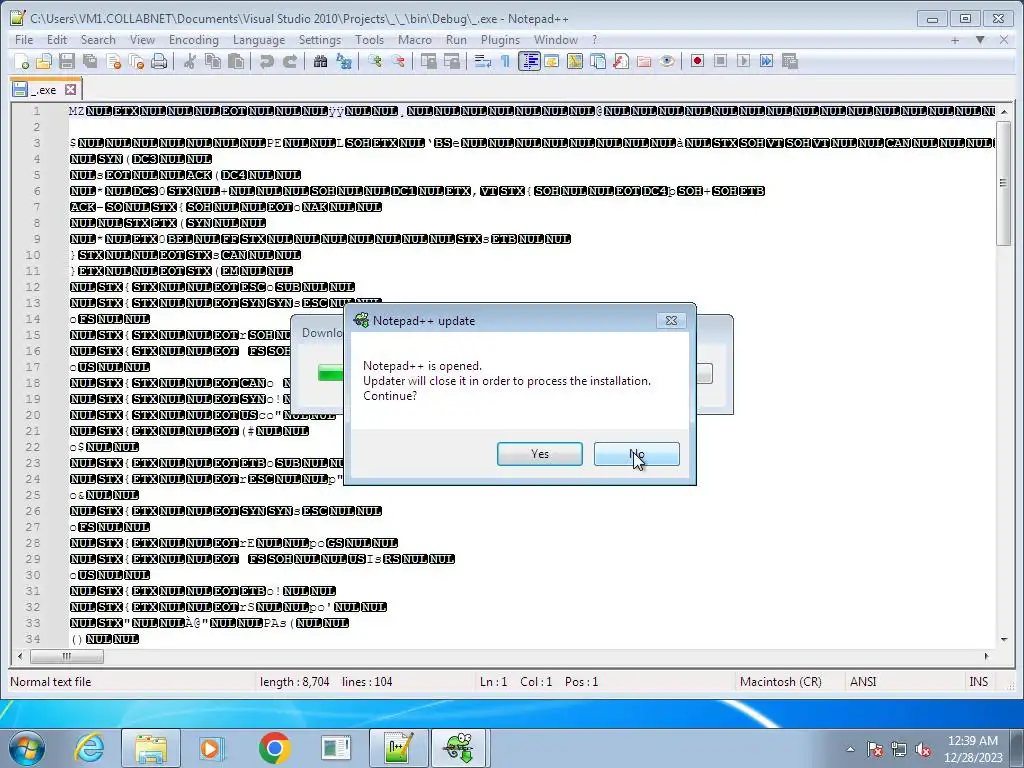Viewport: 1024px width, 768px height.
Task: Open the Encoding menu
Action: (x=194, y=40)
